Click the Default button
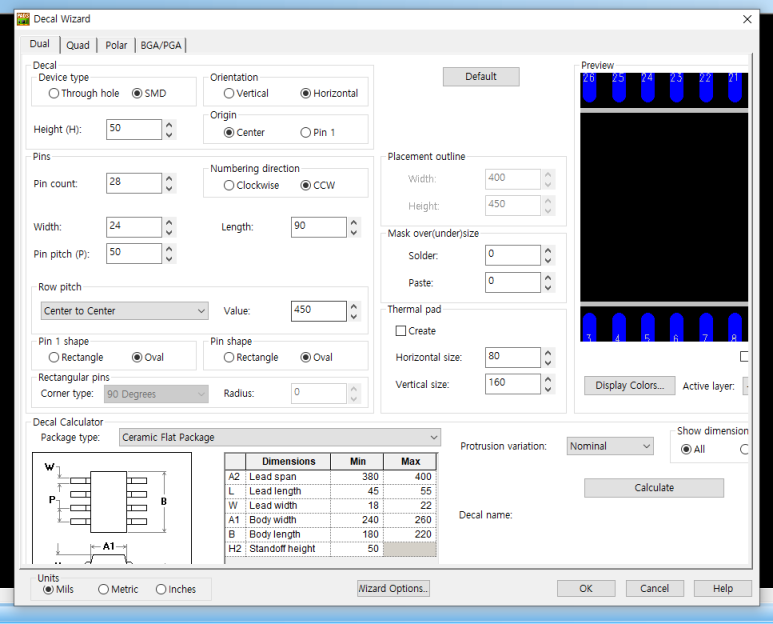 (x=481, y=77)
